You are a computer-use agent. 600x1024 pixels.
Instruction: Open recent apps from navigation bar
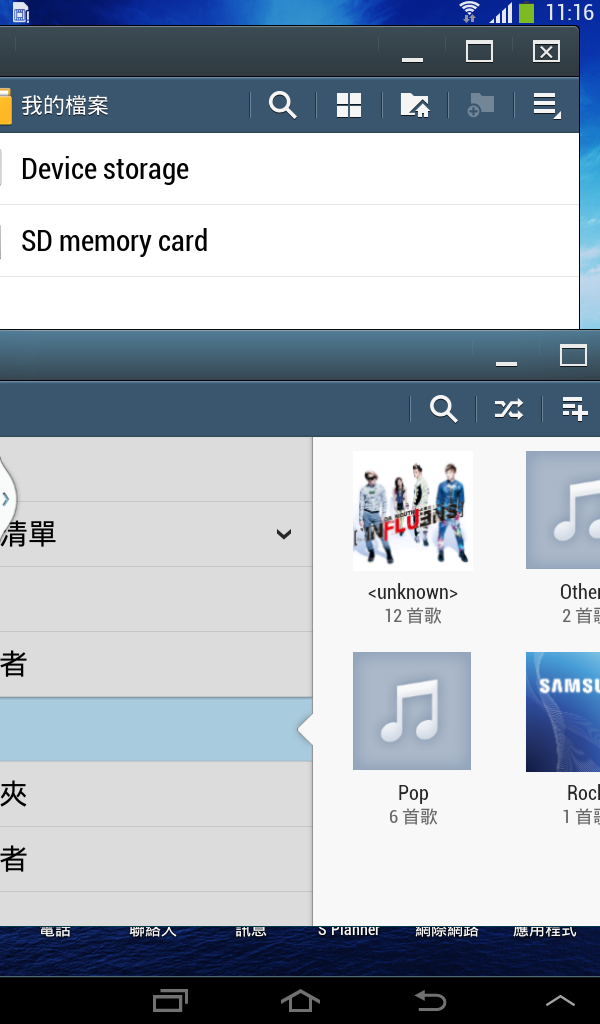(170, 1000)
